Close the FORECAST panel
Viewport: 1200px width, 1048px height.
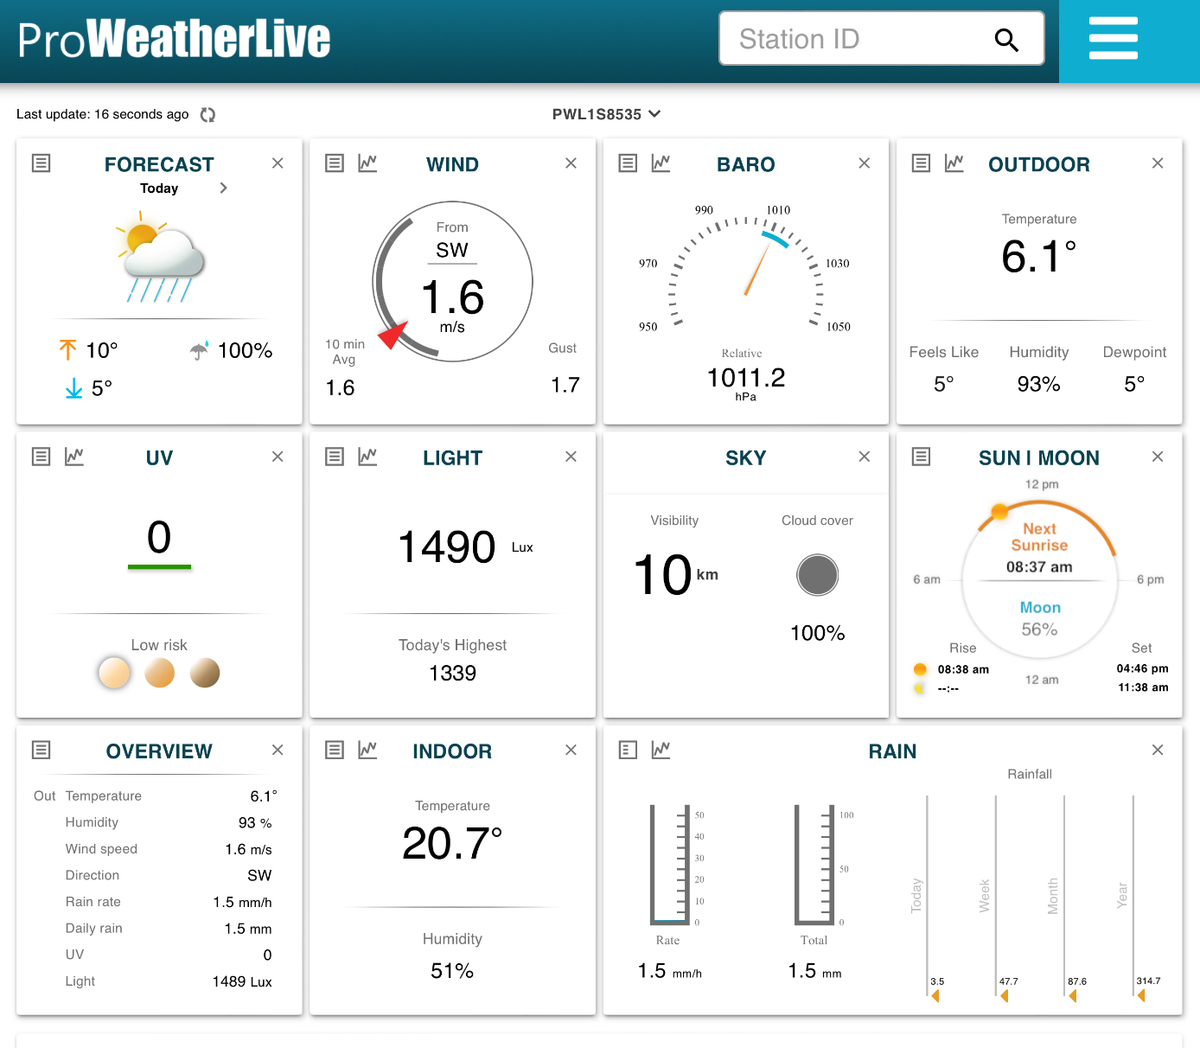pyautogui.click(x=278, y=163)
